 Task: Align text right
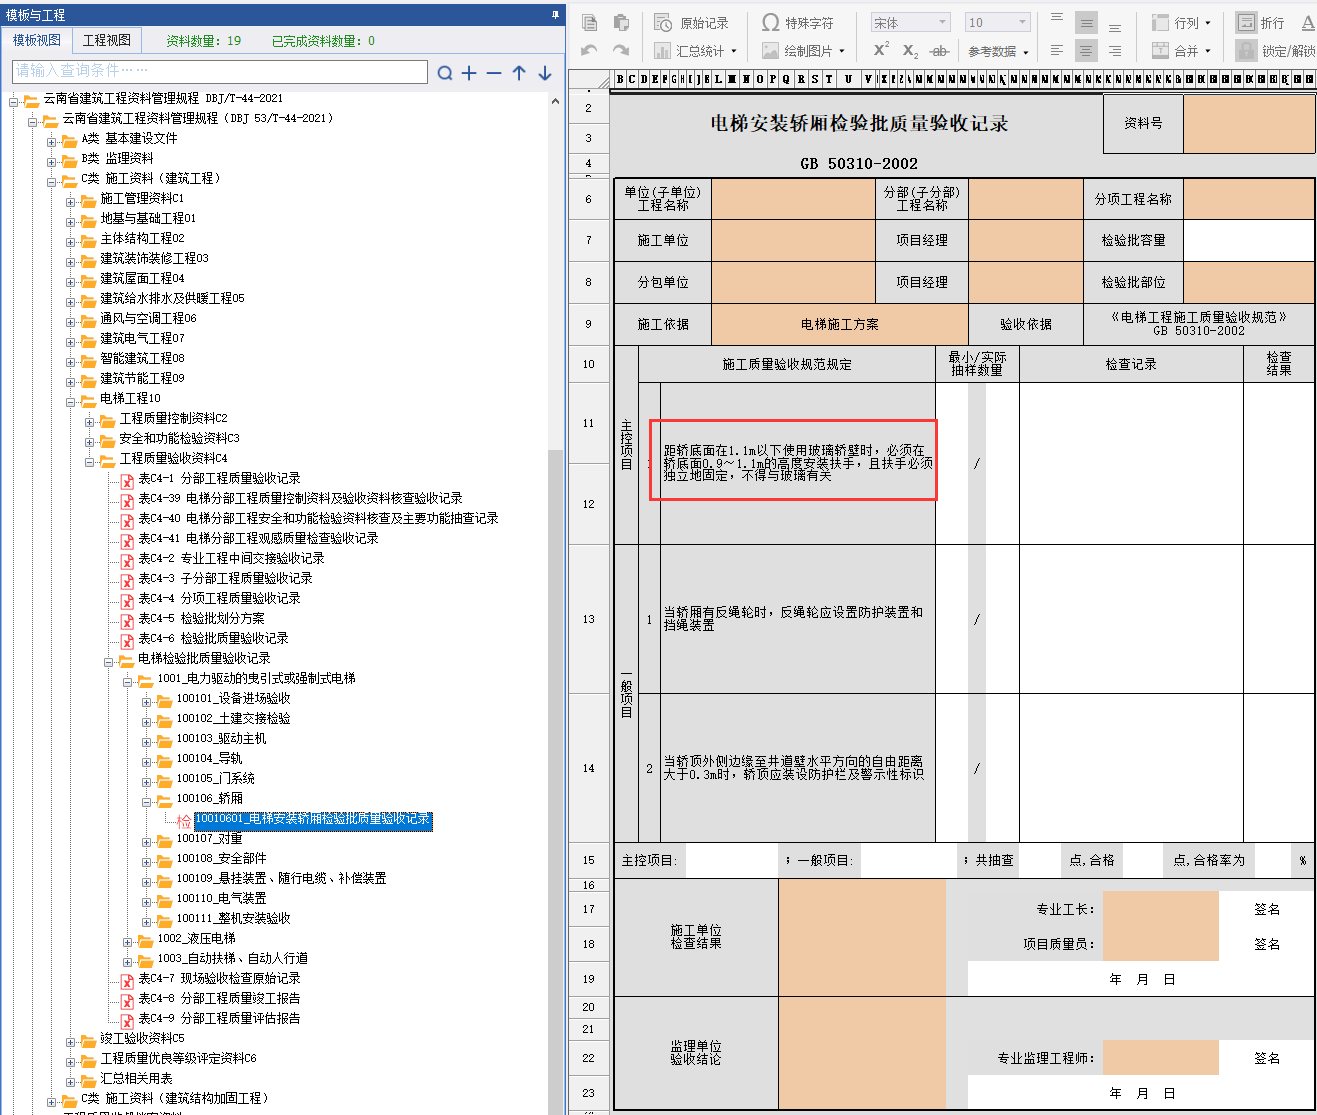pos(1115,50)
